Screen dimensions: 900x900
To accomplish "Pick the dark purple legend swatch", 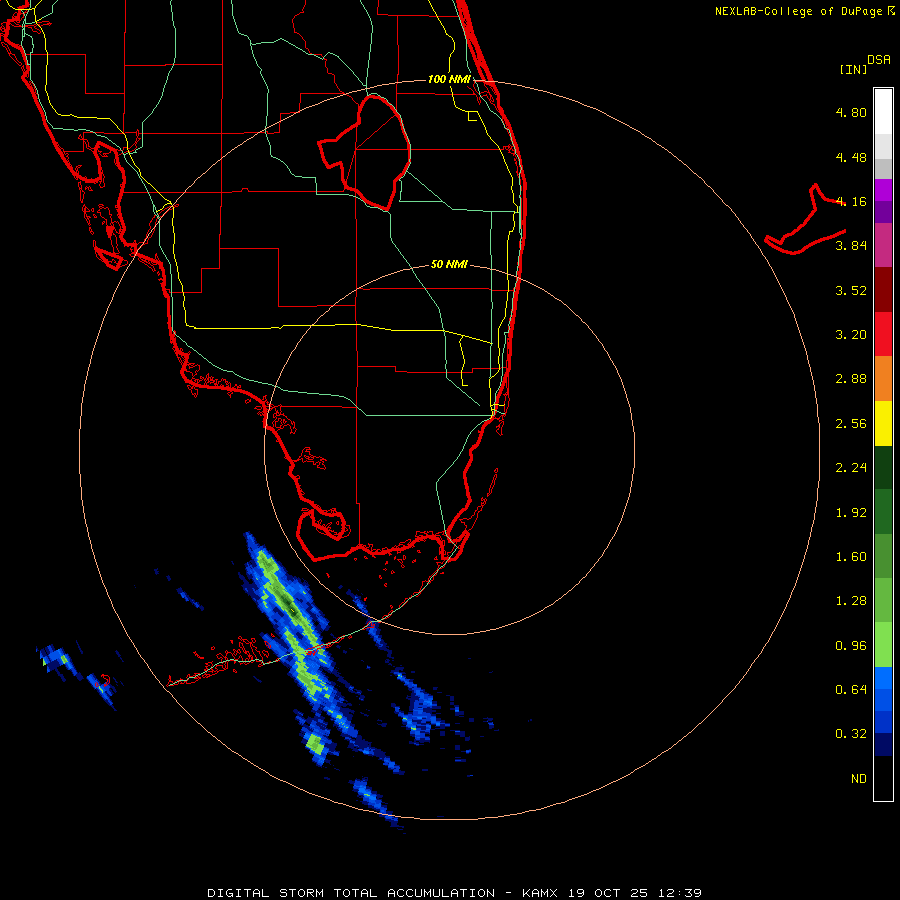I will [x=883, y=212].
